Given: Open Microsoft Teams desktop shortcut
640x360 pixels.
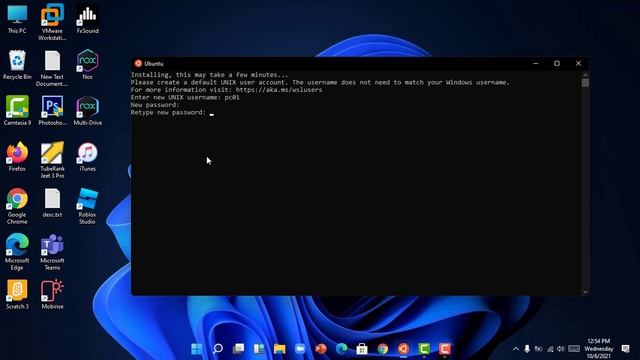Looking at the screenshot, I should pyautogui.click(x=52, y=252).
